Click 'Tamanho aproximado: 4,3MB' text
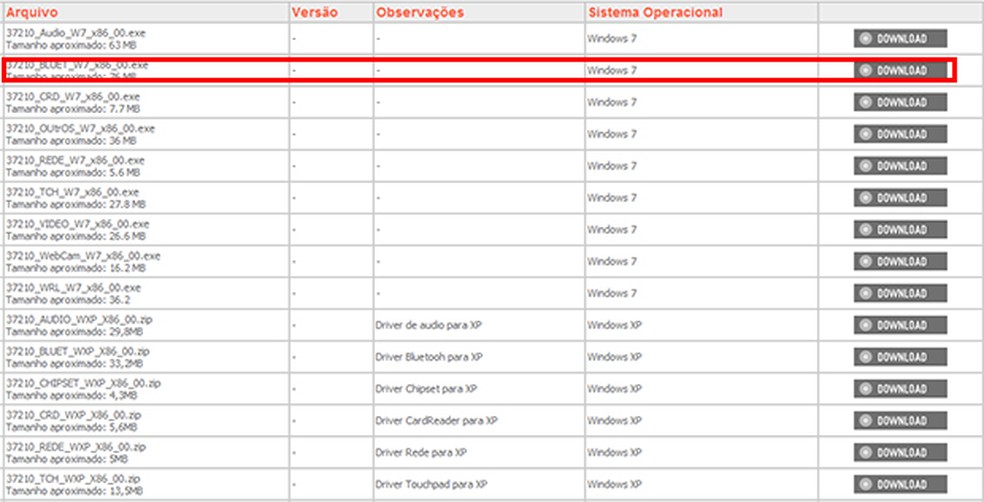This screenshot has height=502, width=984. point(72,396)
